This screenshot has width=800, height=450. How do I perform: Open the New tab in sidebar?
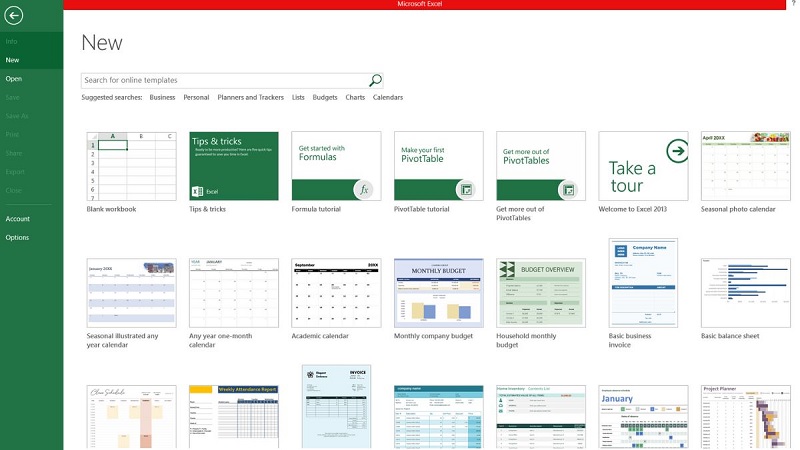click(x=12, y=60)
